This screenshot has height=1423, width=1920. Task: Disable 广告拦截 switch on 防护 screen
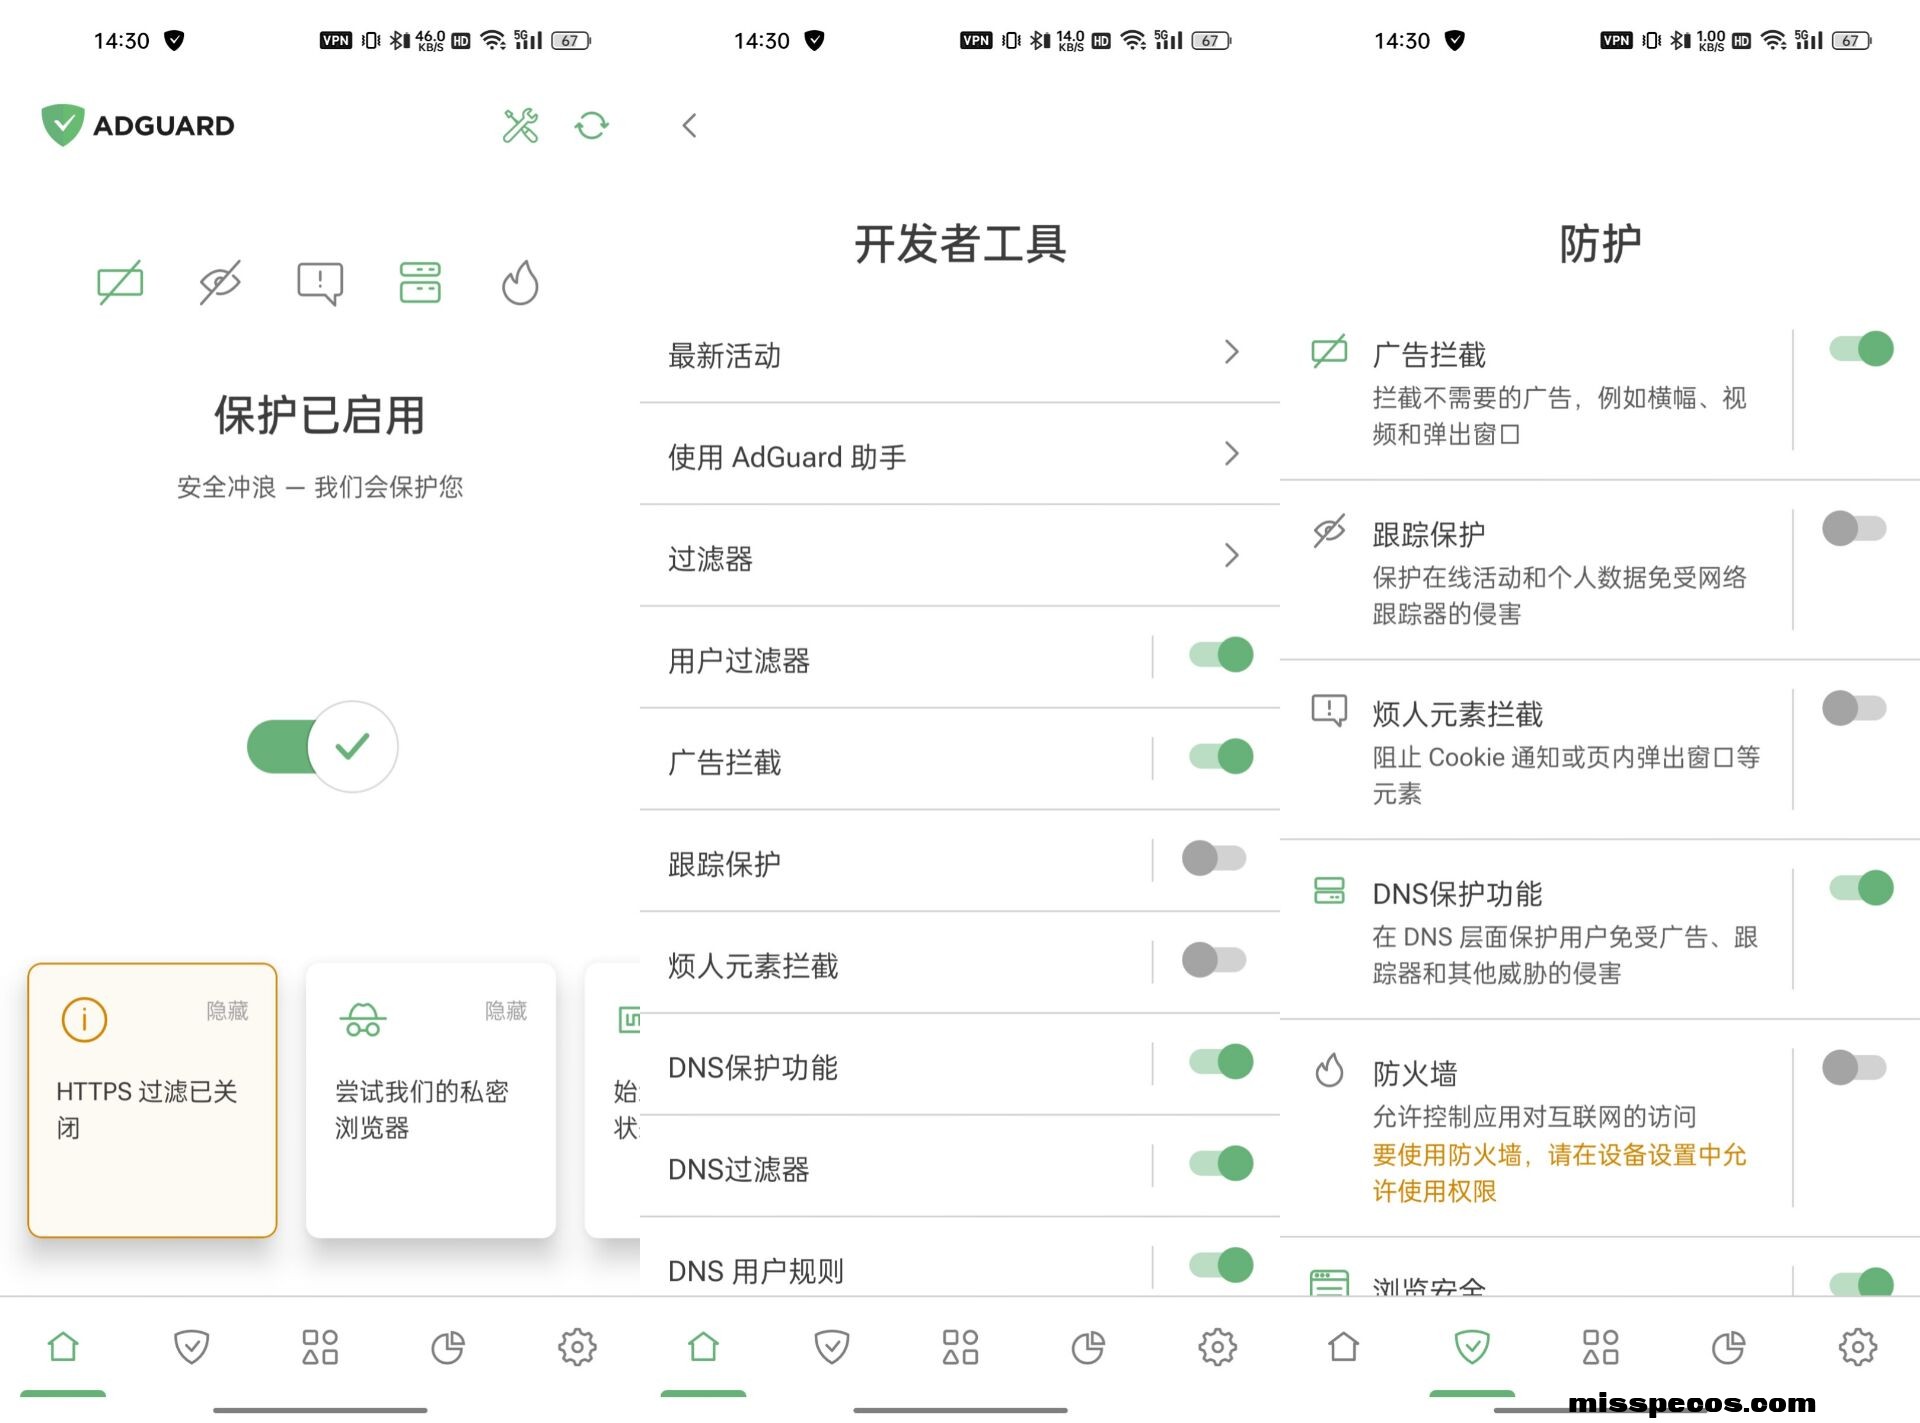point(1861,349)
